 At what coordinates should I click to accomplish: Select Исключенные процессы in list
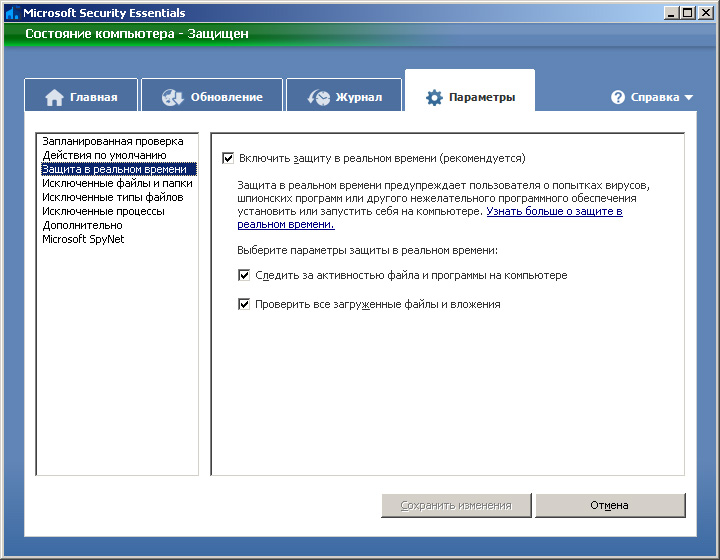coord(103,212)
